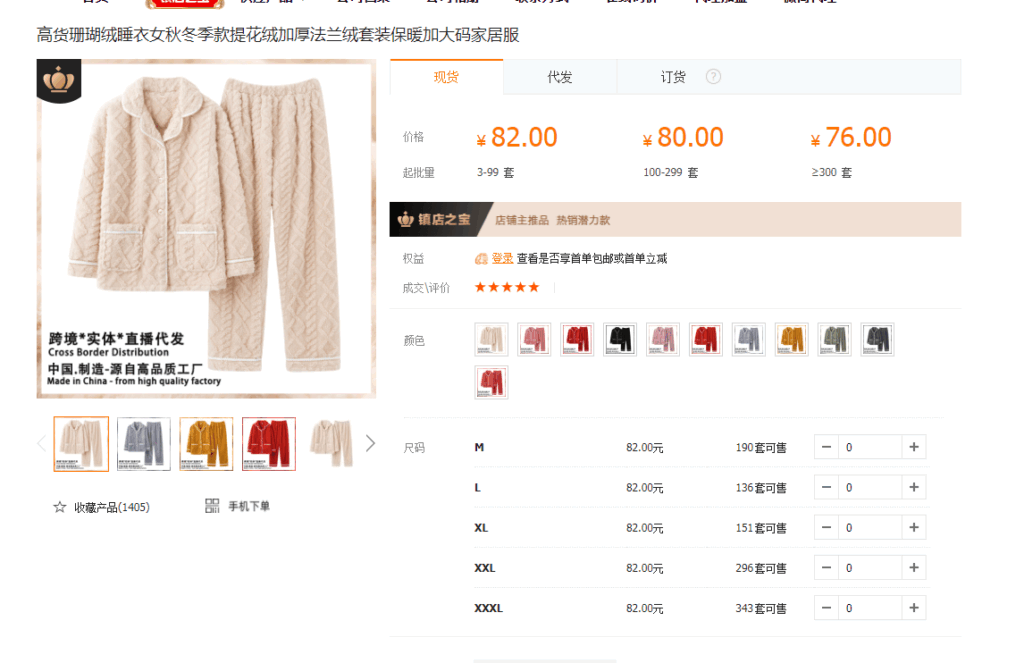Image resolution: width=1024 pixels, height=663 pixels.
Task: Open the main beige pajama product image
Action: (x=206, y=229)
